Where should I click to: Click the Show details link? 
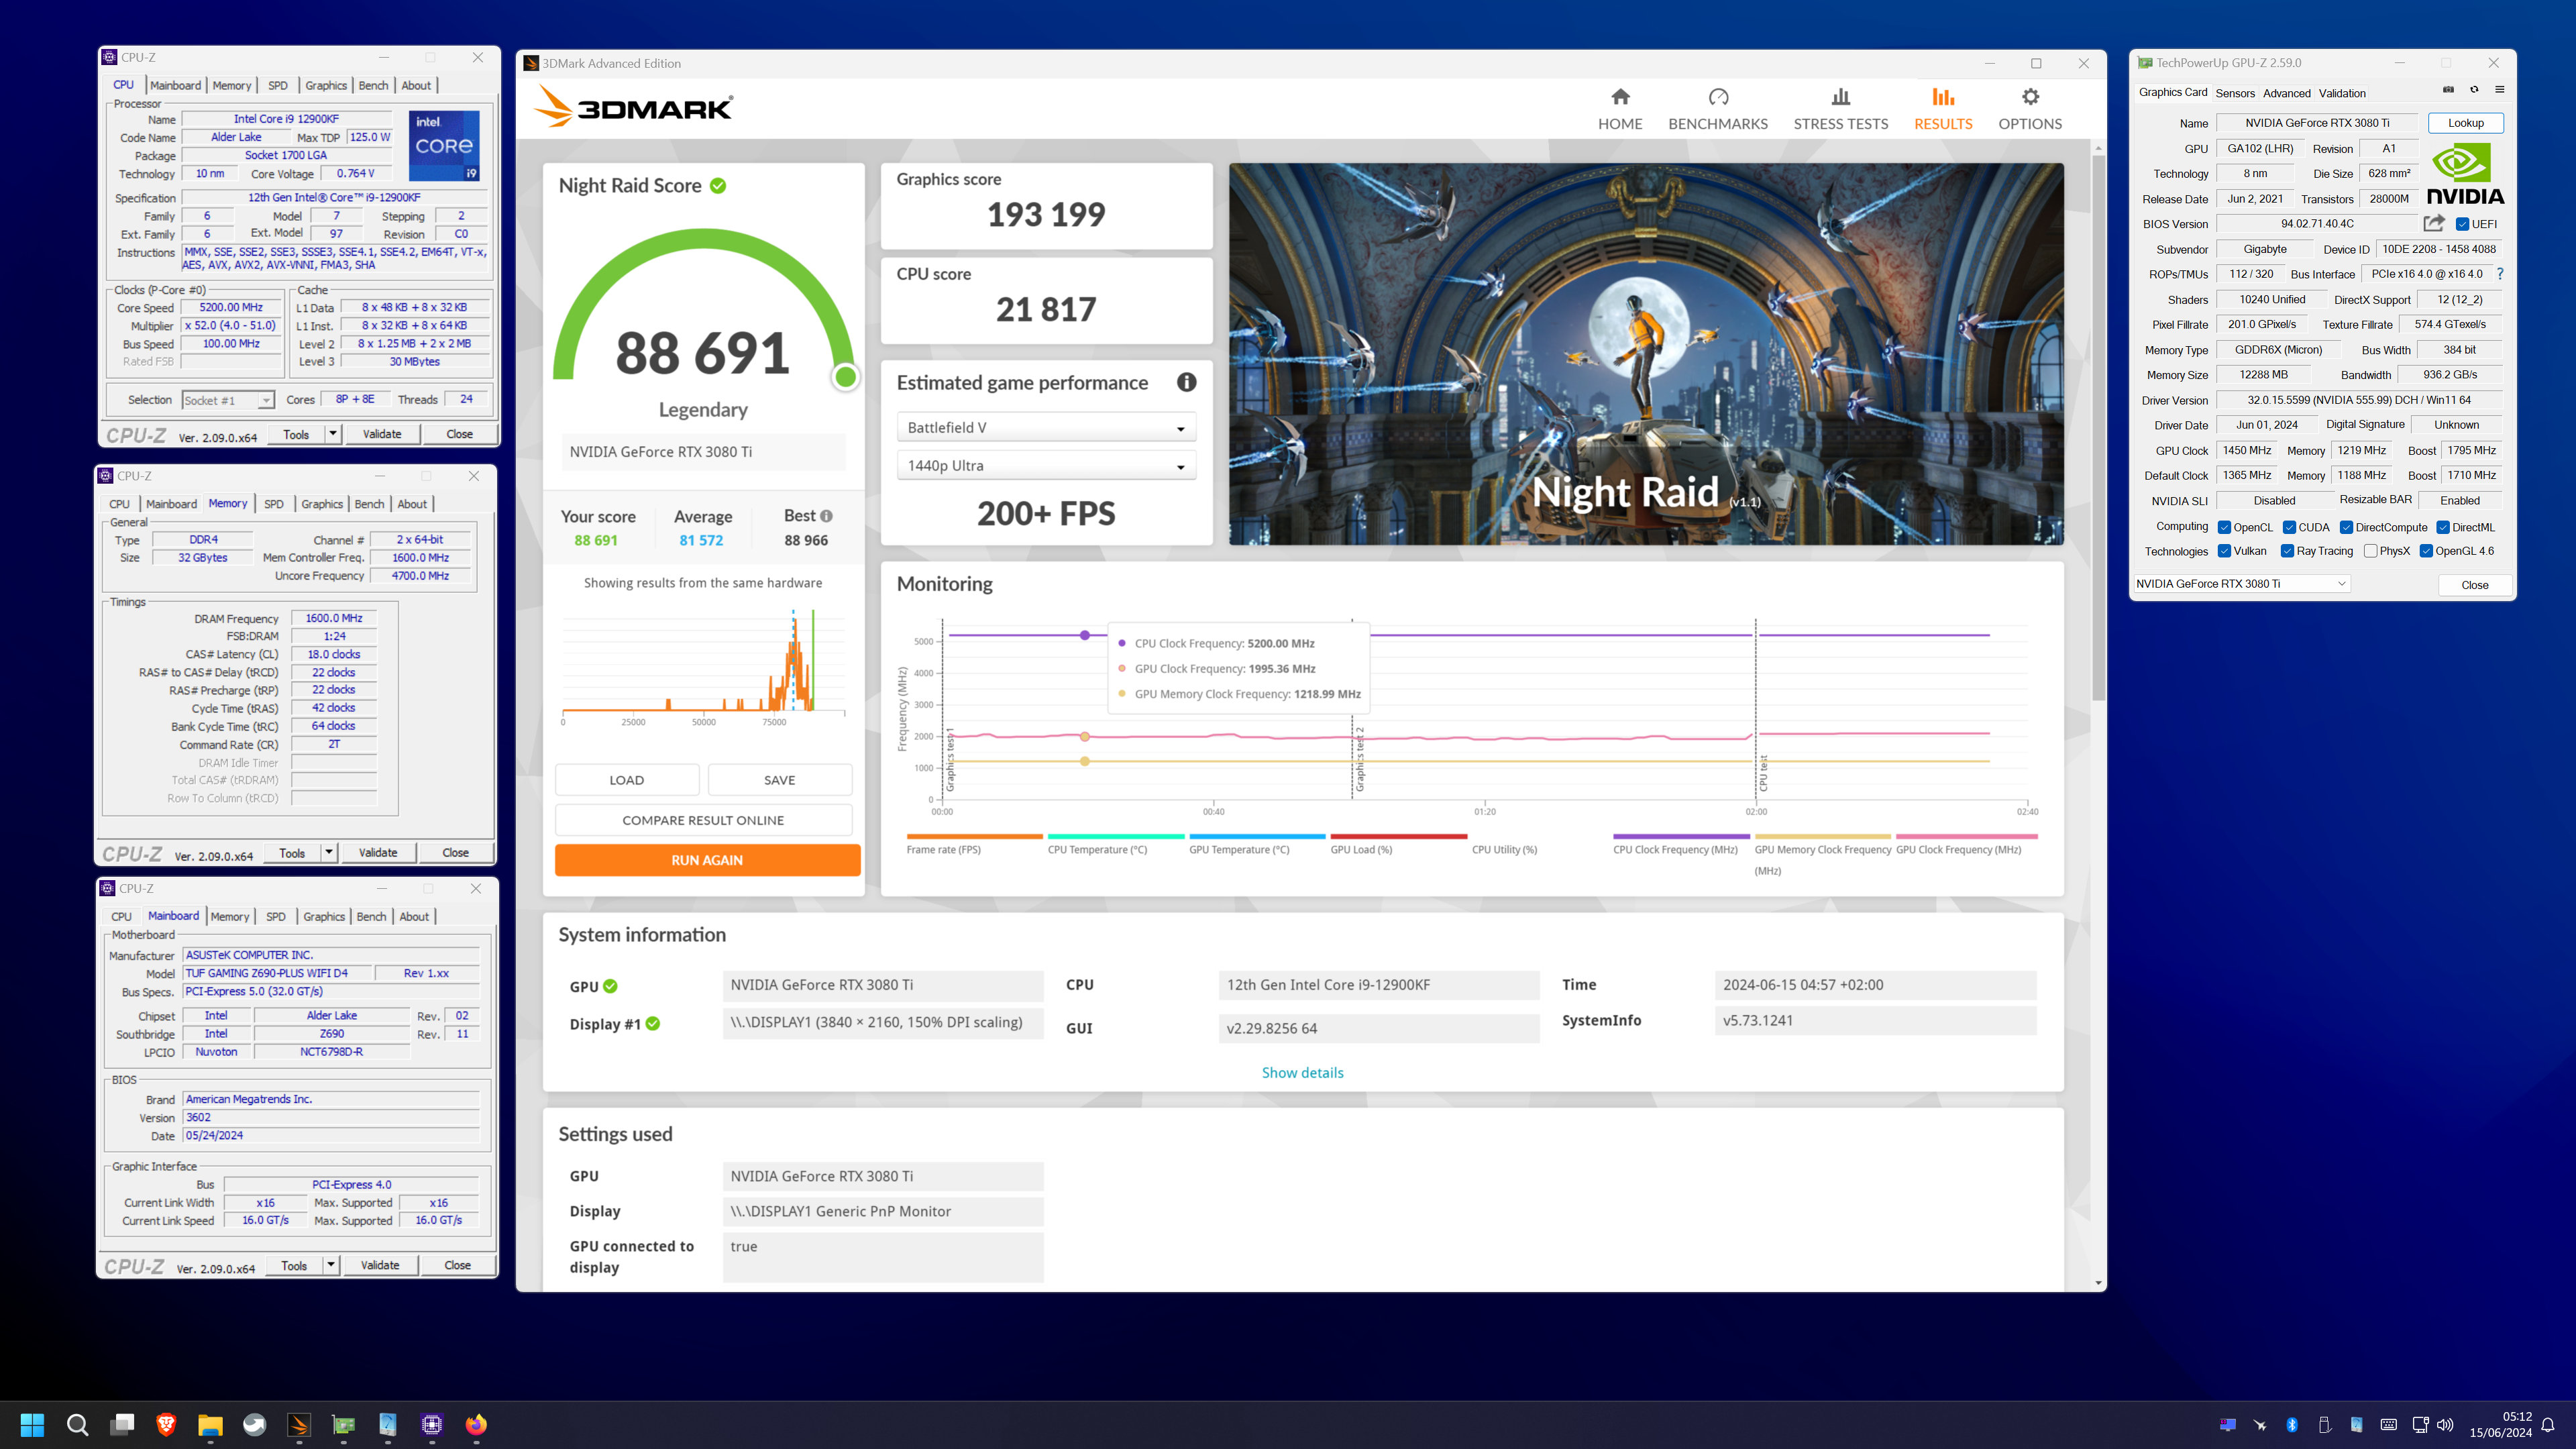tap(1302, 1072)
